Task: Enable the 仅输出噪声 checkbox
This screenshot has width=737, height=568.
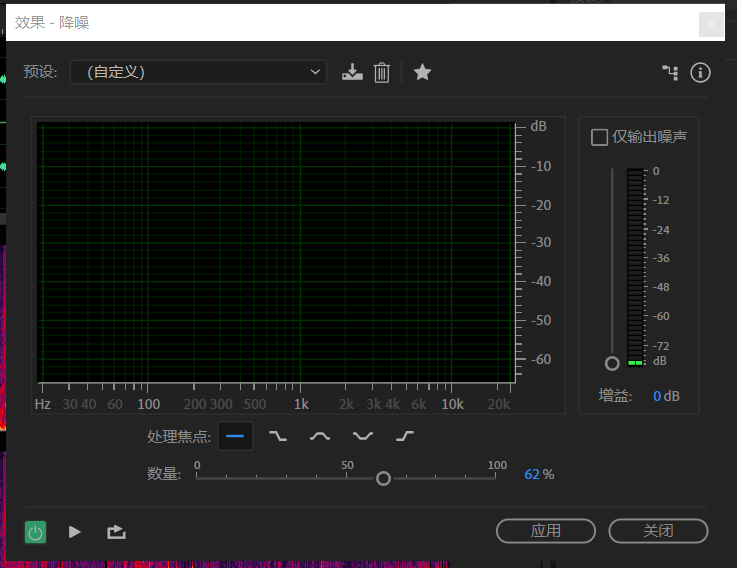Action: pos(600,137)
